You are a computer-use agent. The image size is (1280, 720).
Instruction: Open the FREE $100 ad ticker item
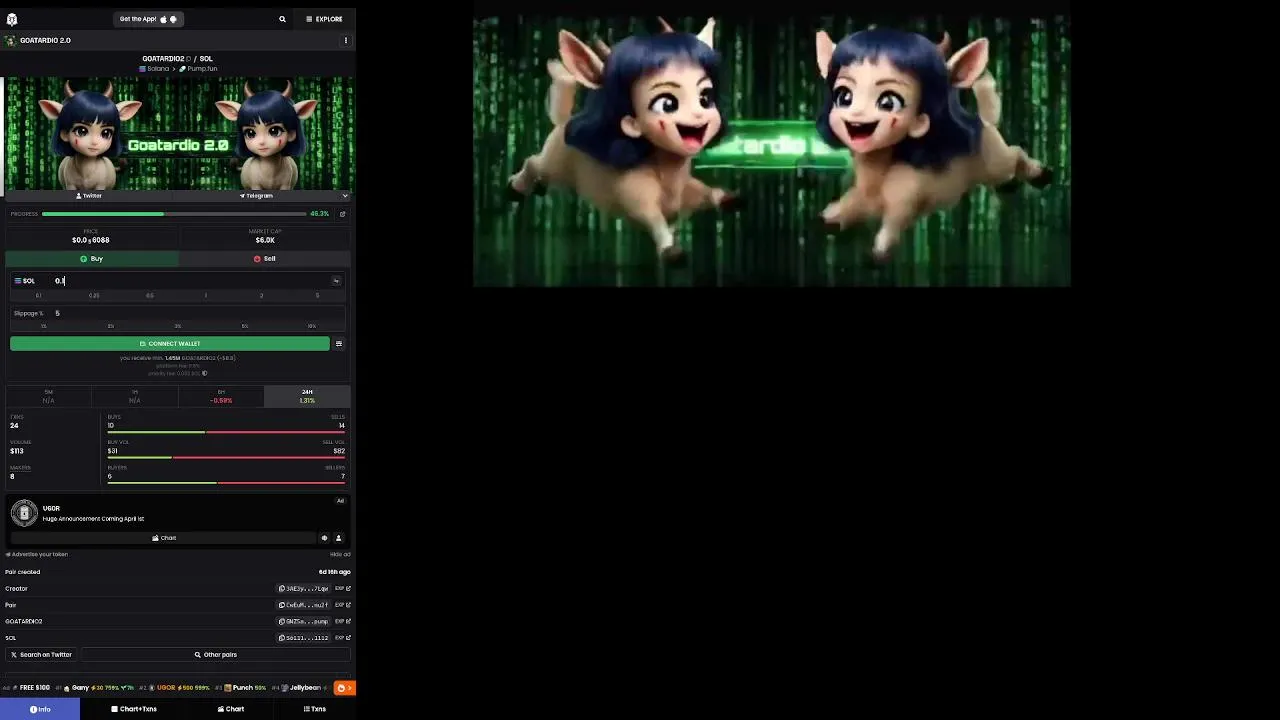point(30,688)
